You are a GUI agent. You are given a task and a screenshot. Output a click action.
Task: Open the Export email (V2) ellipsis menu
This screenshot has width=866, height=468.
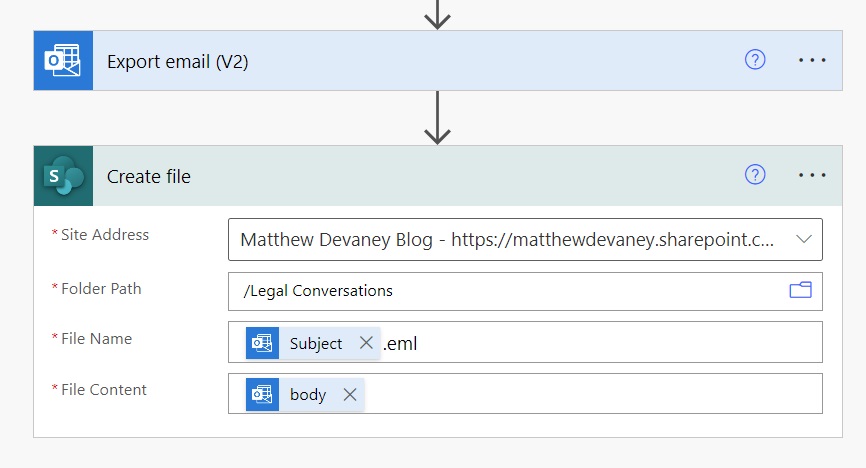coord(812,60)
